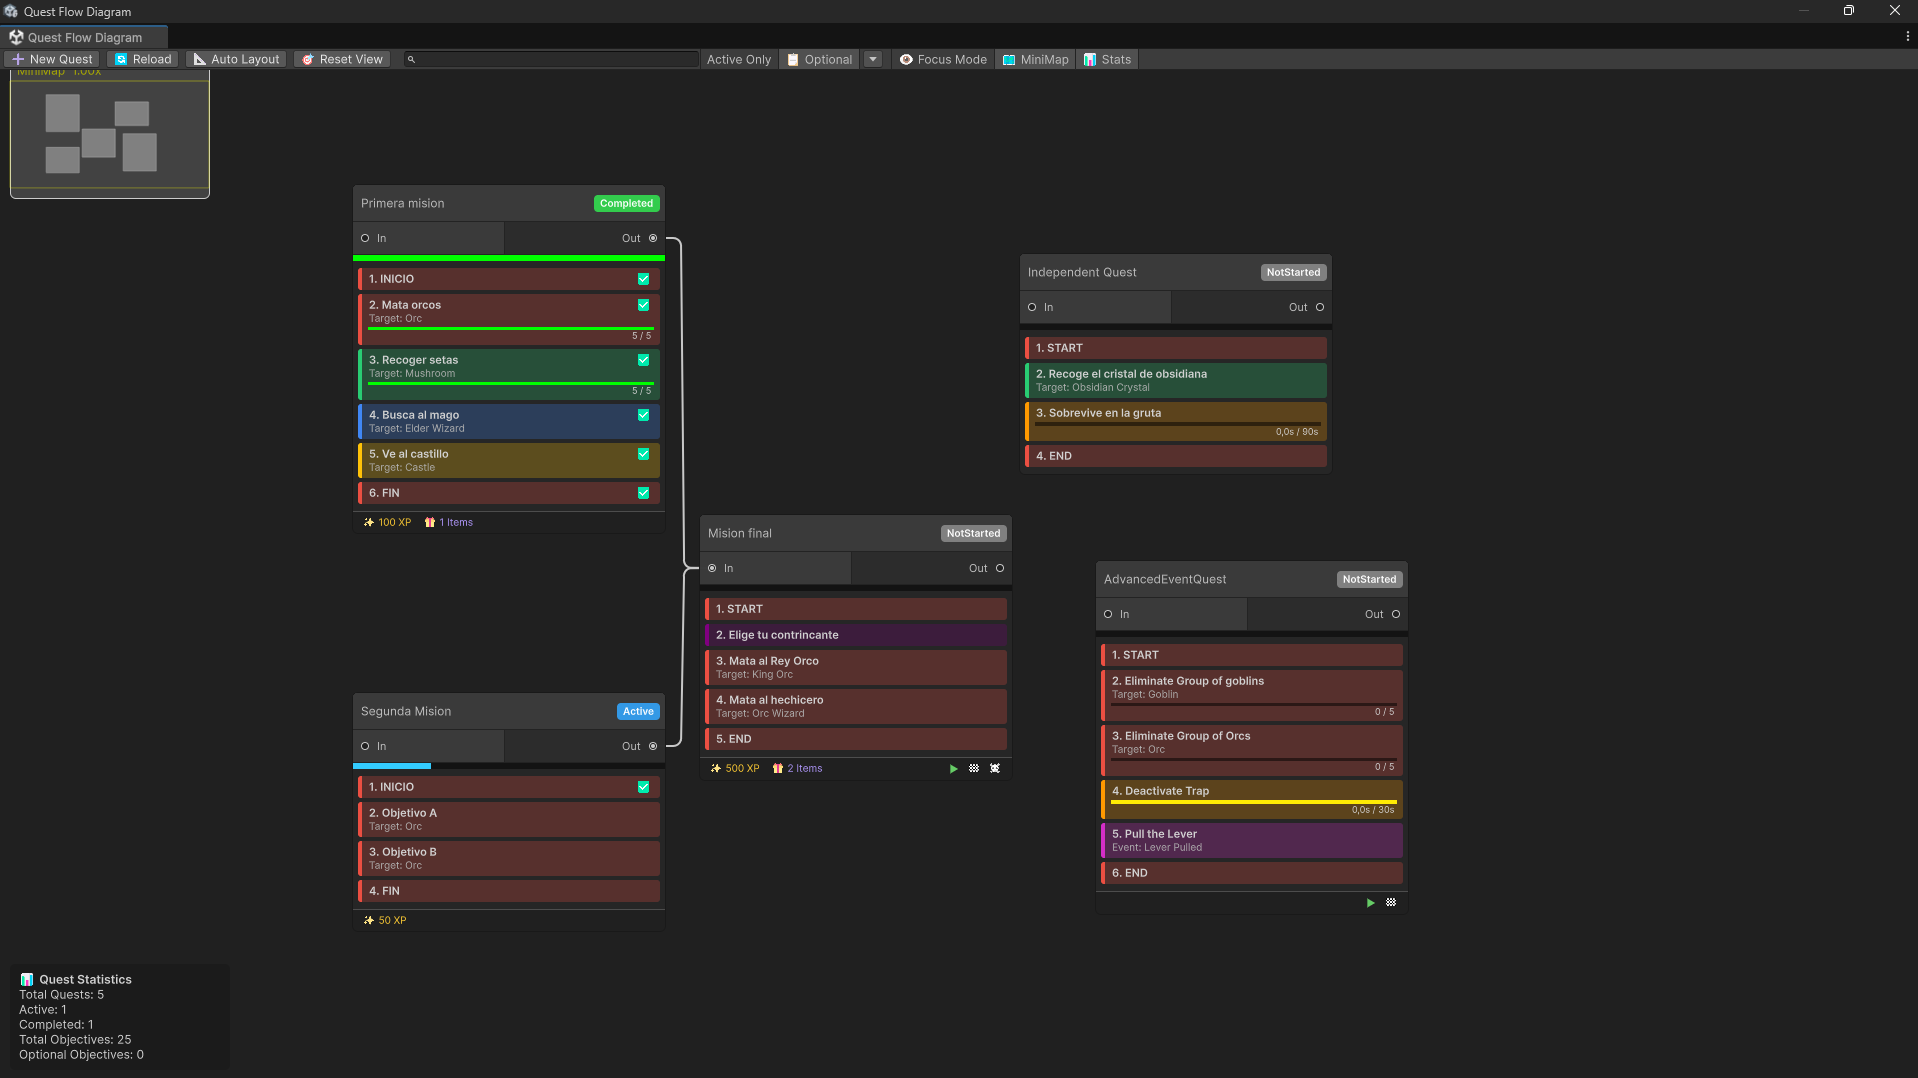Select the Out port of Segunda Mision
This screenshot has width=1918, height=1078.
click(653, 746)
